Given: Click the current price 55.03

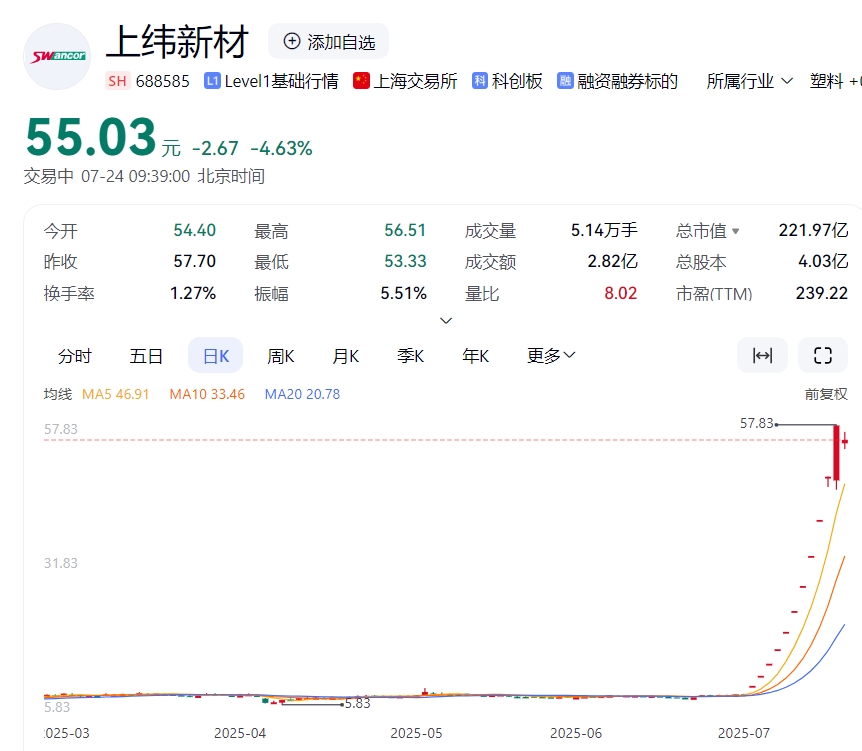Looking at the screenshot, I should pyautogui.click(x=91, y=137).
